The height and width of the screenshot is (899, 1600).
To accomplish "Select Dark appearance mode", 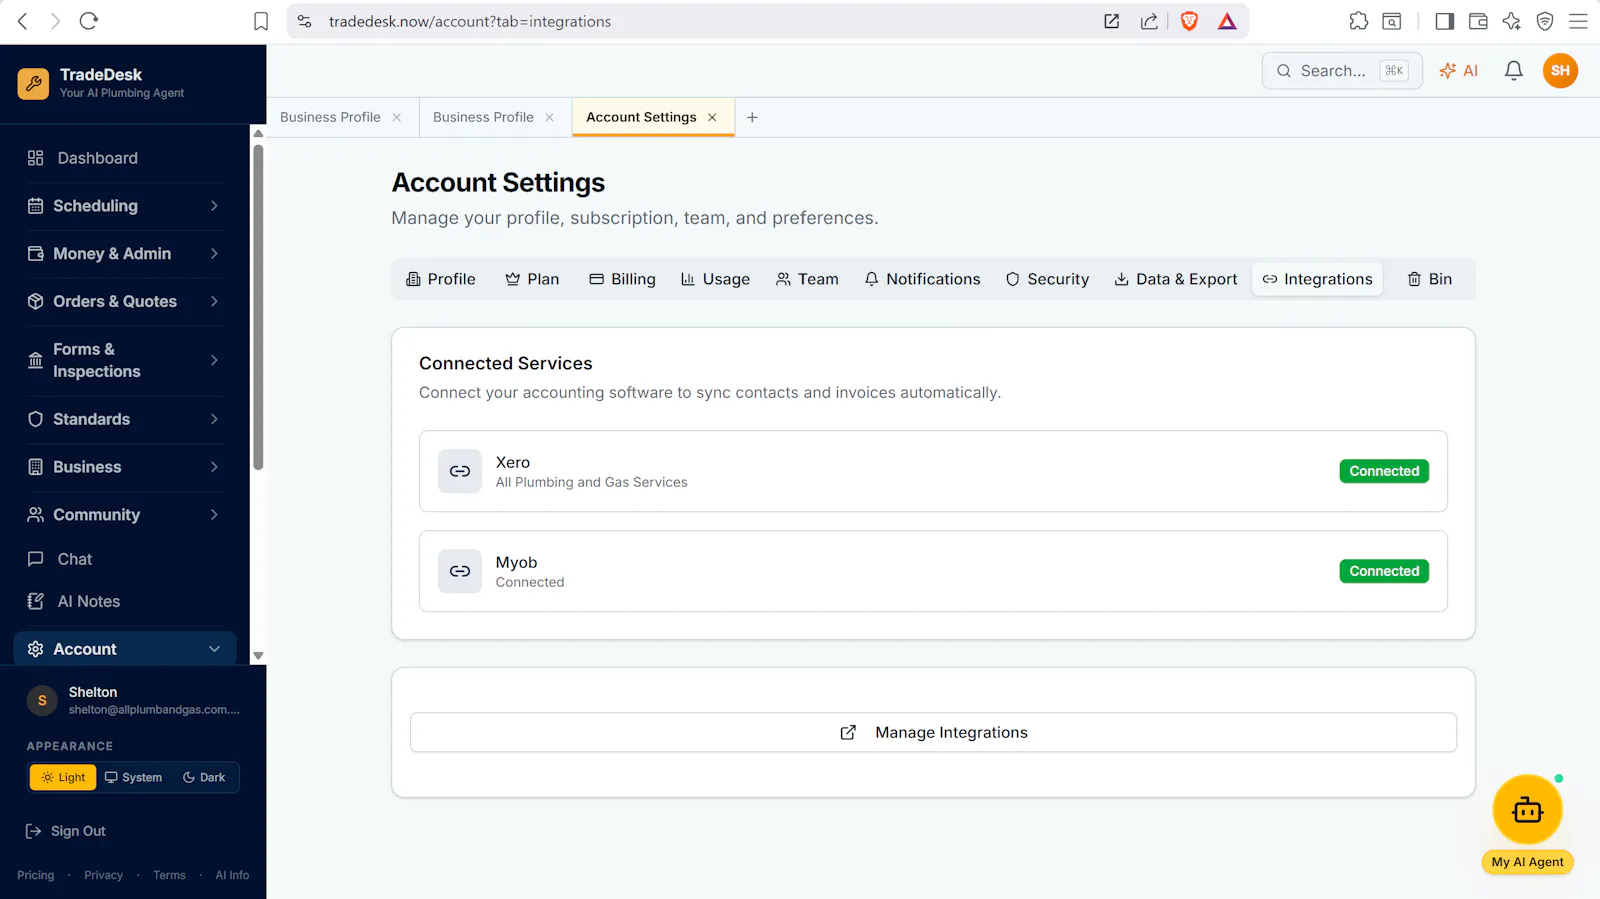I will (204, 777).
